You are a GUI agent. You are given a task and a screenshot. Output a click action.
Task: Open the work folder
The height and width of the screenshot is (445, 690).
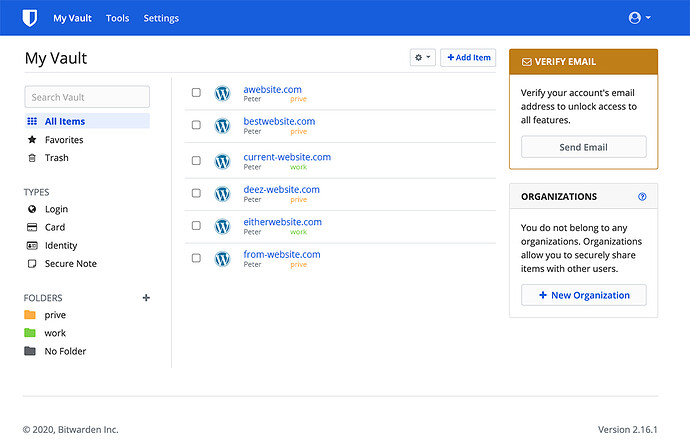[55, 333]
